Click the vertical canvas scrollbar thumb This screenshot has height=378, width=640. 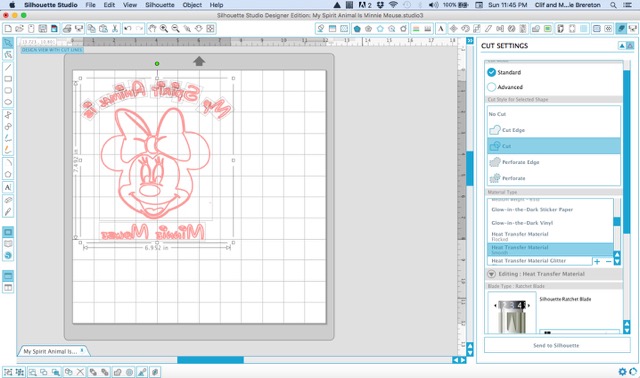470,168
